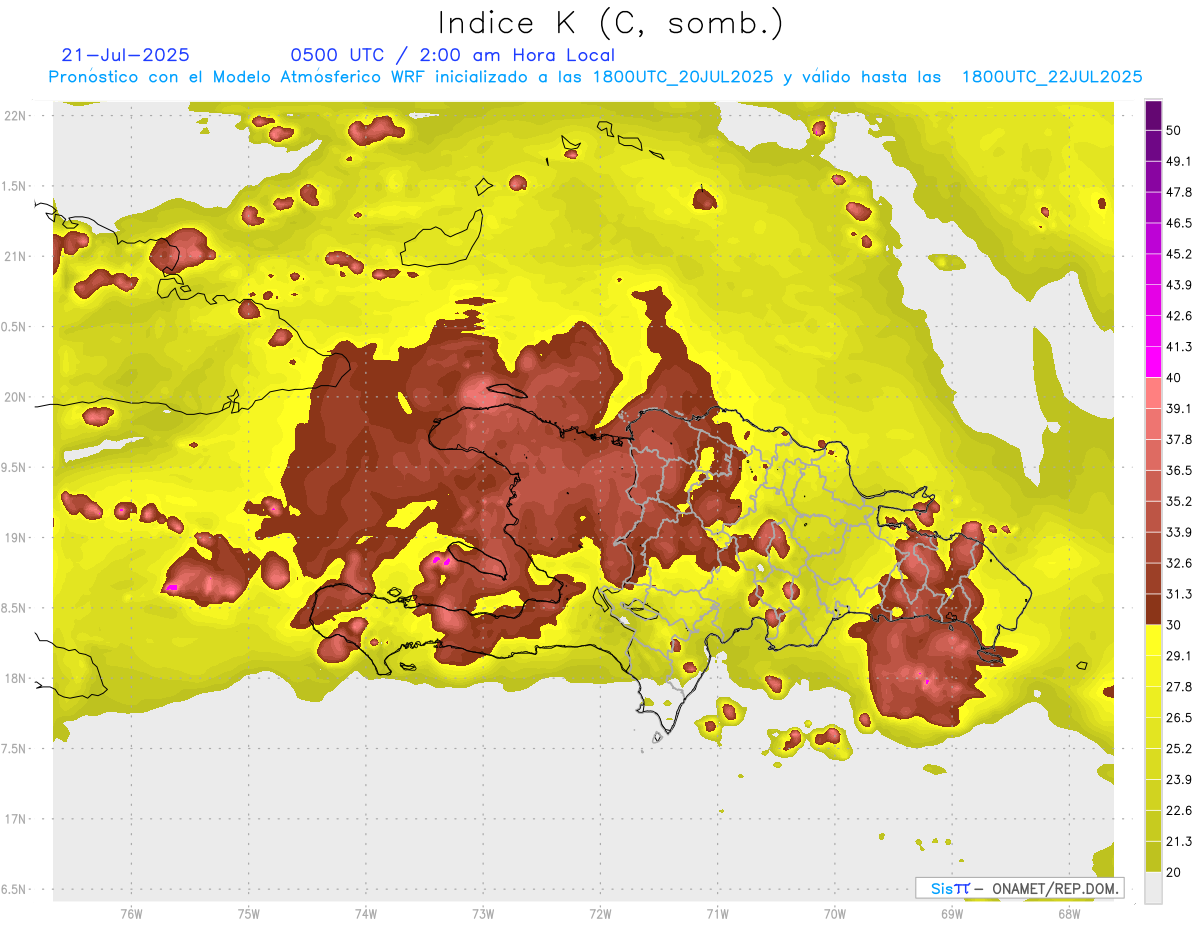
Task: Click the colorbar value '33.9'
Action: point(1179,532)
